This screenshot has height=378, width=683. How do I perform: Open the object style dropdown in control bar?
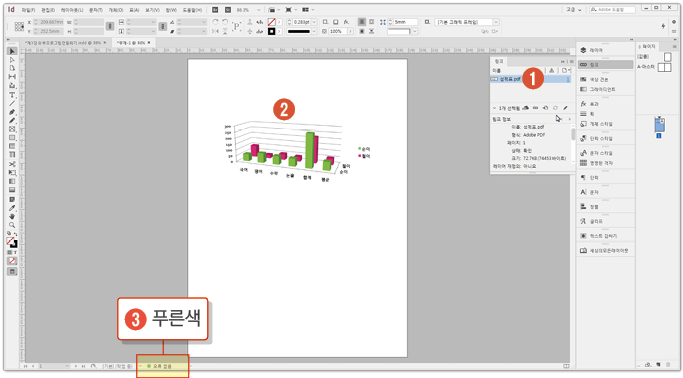(496, 22)
